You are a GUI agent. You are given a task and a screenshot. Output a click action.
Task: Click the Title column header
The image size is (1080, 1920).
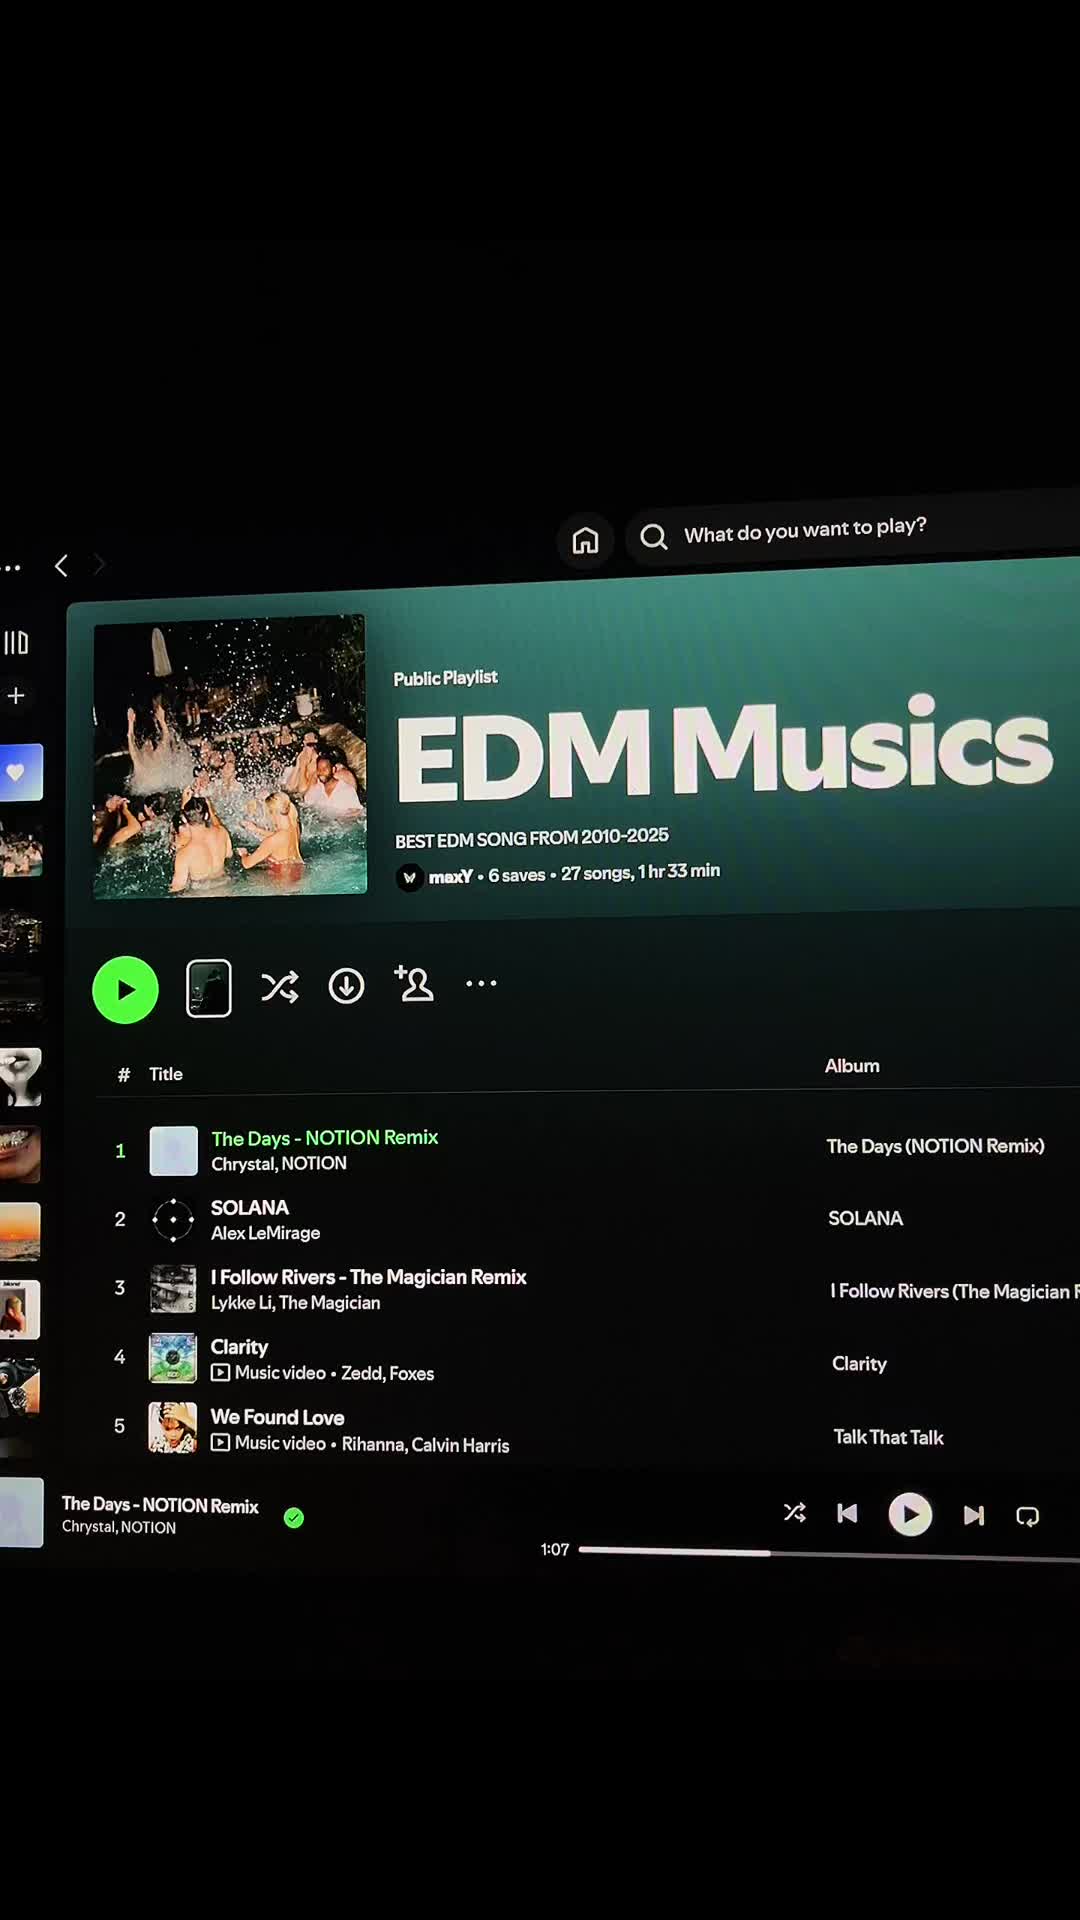pos(166,1074)
